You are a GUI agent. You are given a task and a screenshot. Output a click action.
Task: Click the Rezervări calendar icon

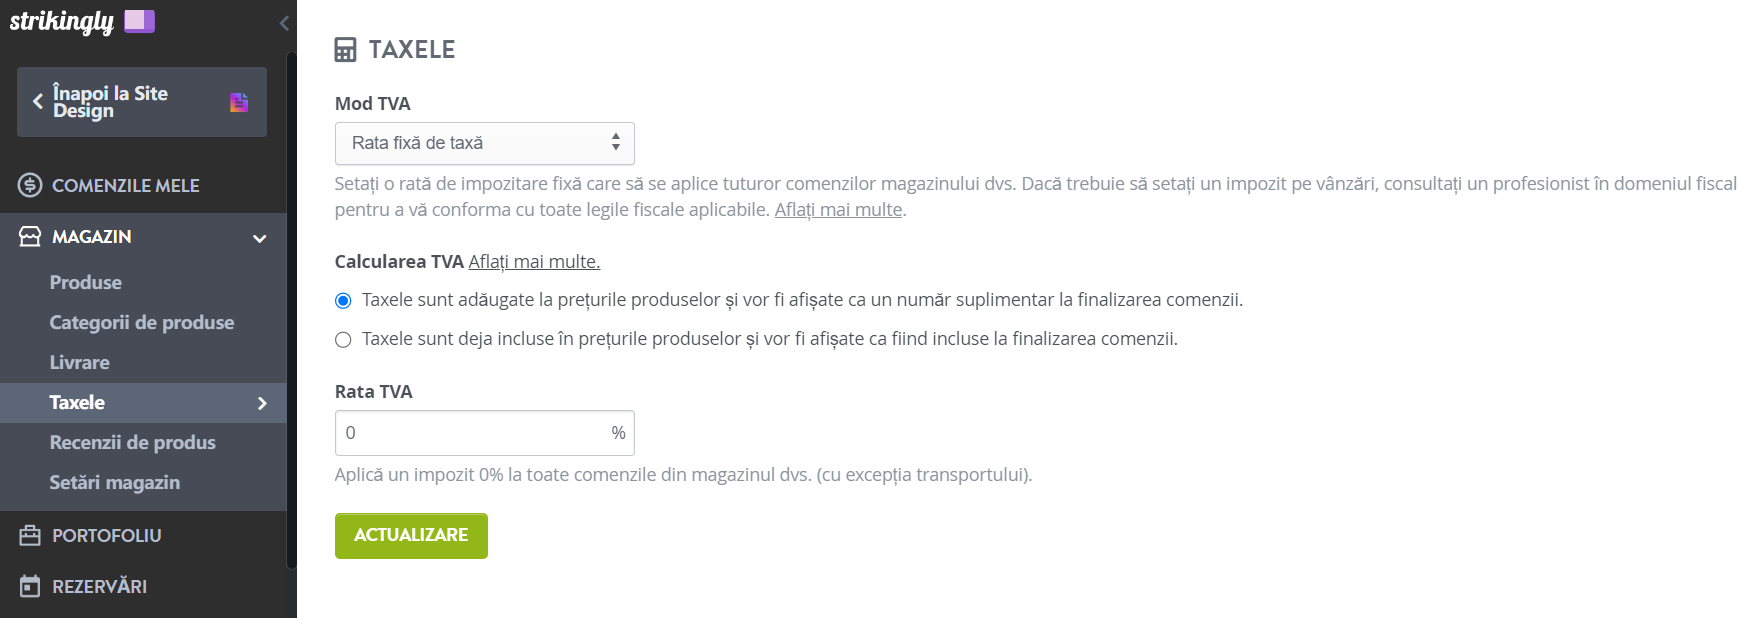pyautogui.click(x=30, y=586)
